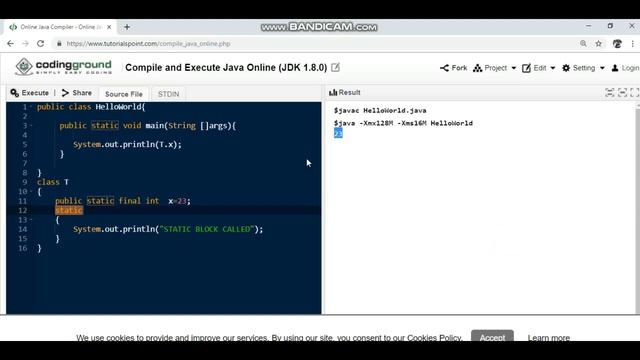Click '$java -Xmx128M -Xms16M HelloWorld' line
The height and width of the screenshot is (360, 640).
(403, 123)
